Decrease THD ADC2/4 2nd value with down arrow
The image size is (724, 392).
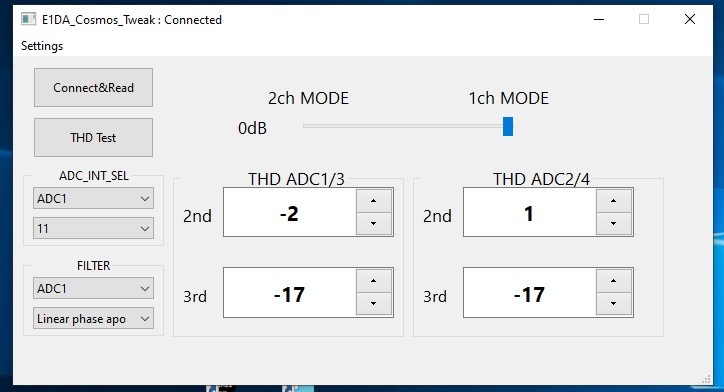click(x=614, y=224)
